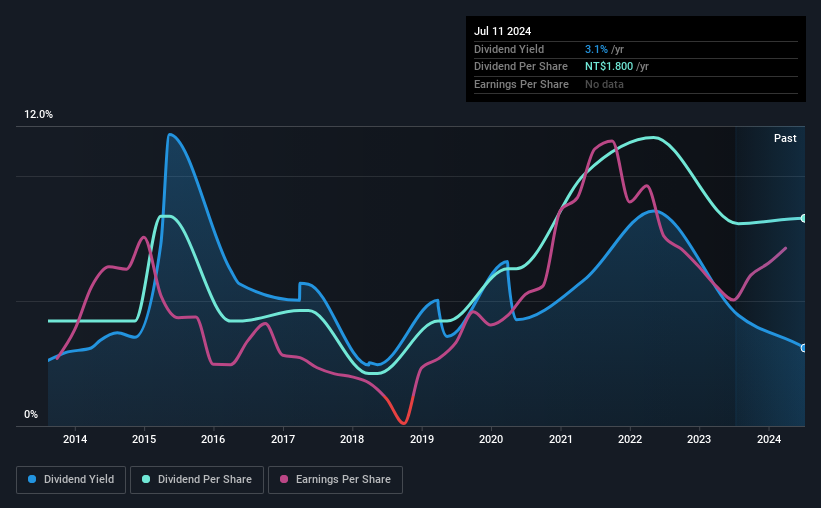Click the Dividend Yield endpoint marker

(804, 348)
